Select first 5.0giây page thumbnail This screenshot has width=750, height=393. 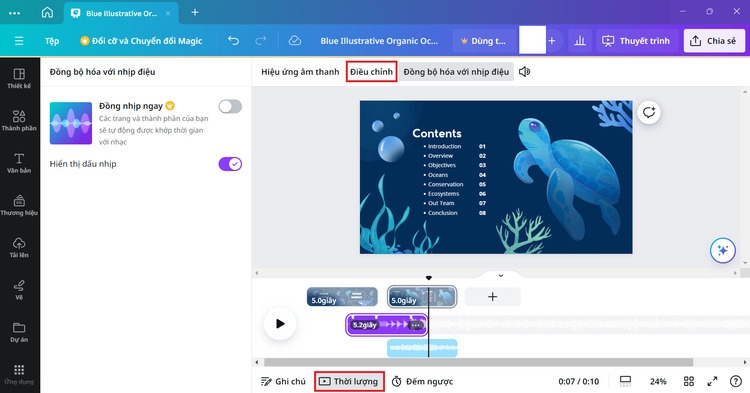click(342, 297)
